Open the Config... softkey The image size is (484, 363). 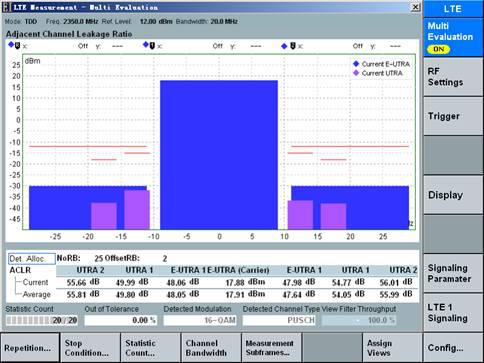[x=453, y=348]
